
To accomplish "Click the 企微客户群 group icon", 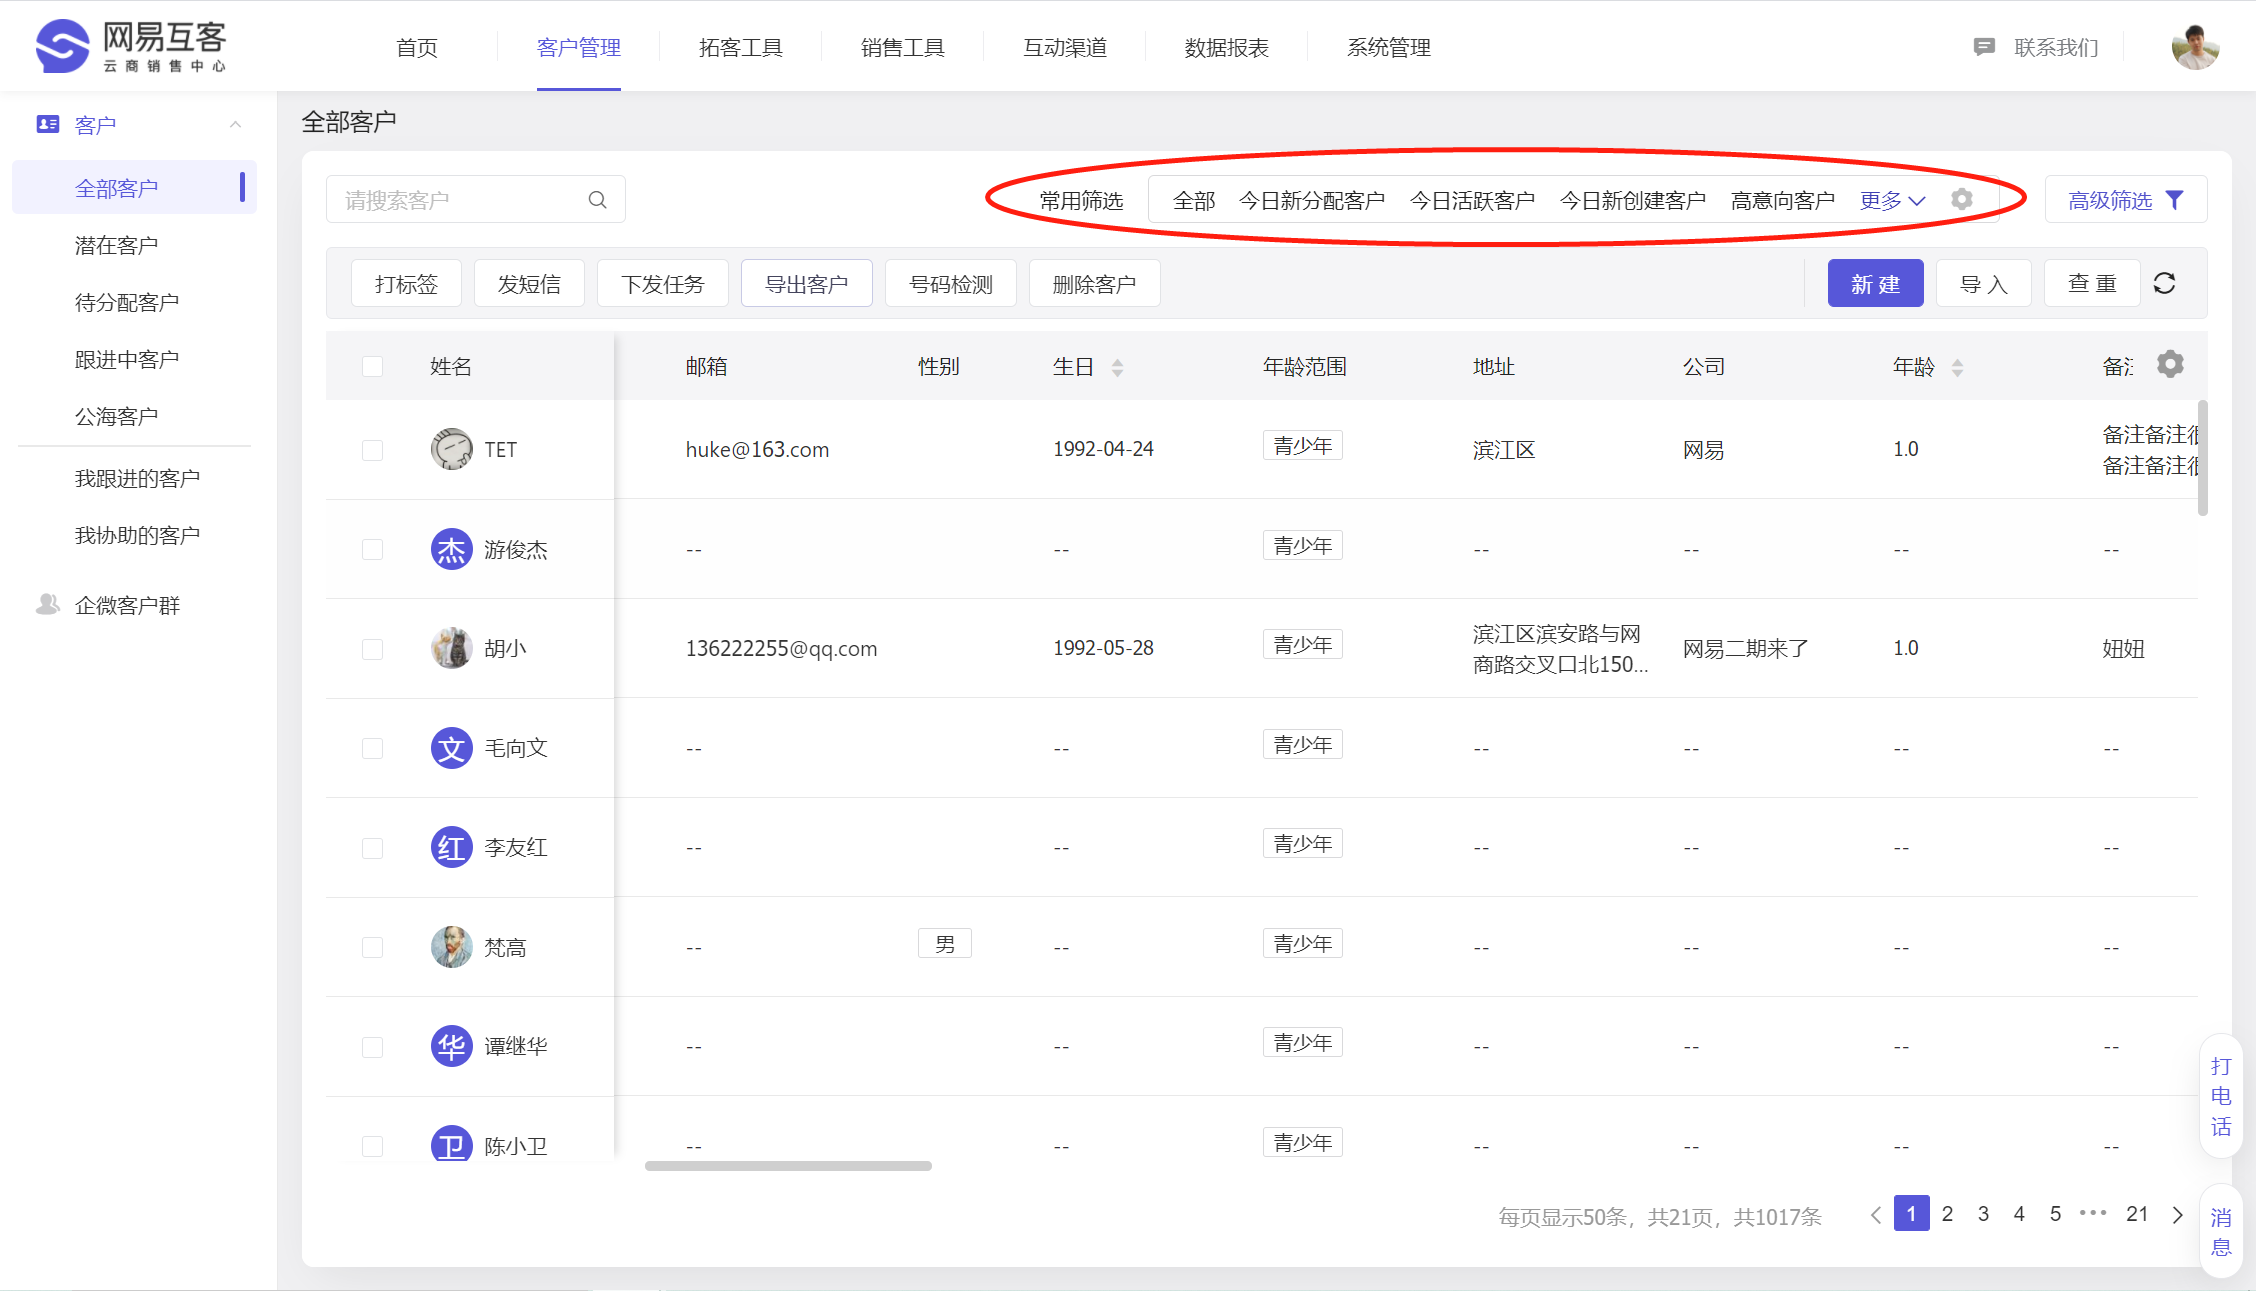I will click(x=47, y=604).
